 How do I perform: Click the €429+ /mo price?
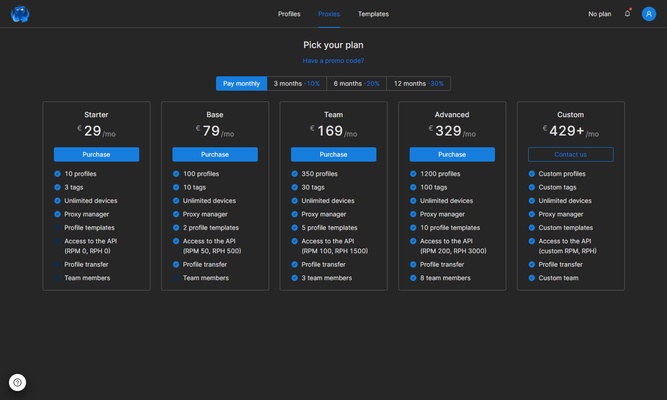coord(570,131)
